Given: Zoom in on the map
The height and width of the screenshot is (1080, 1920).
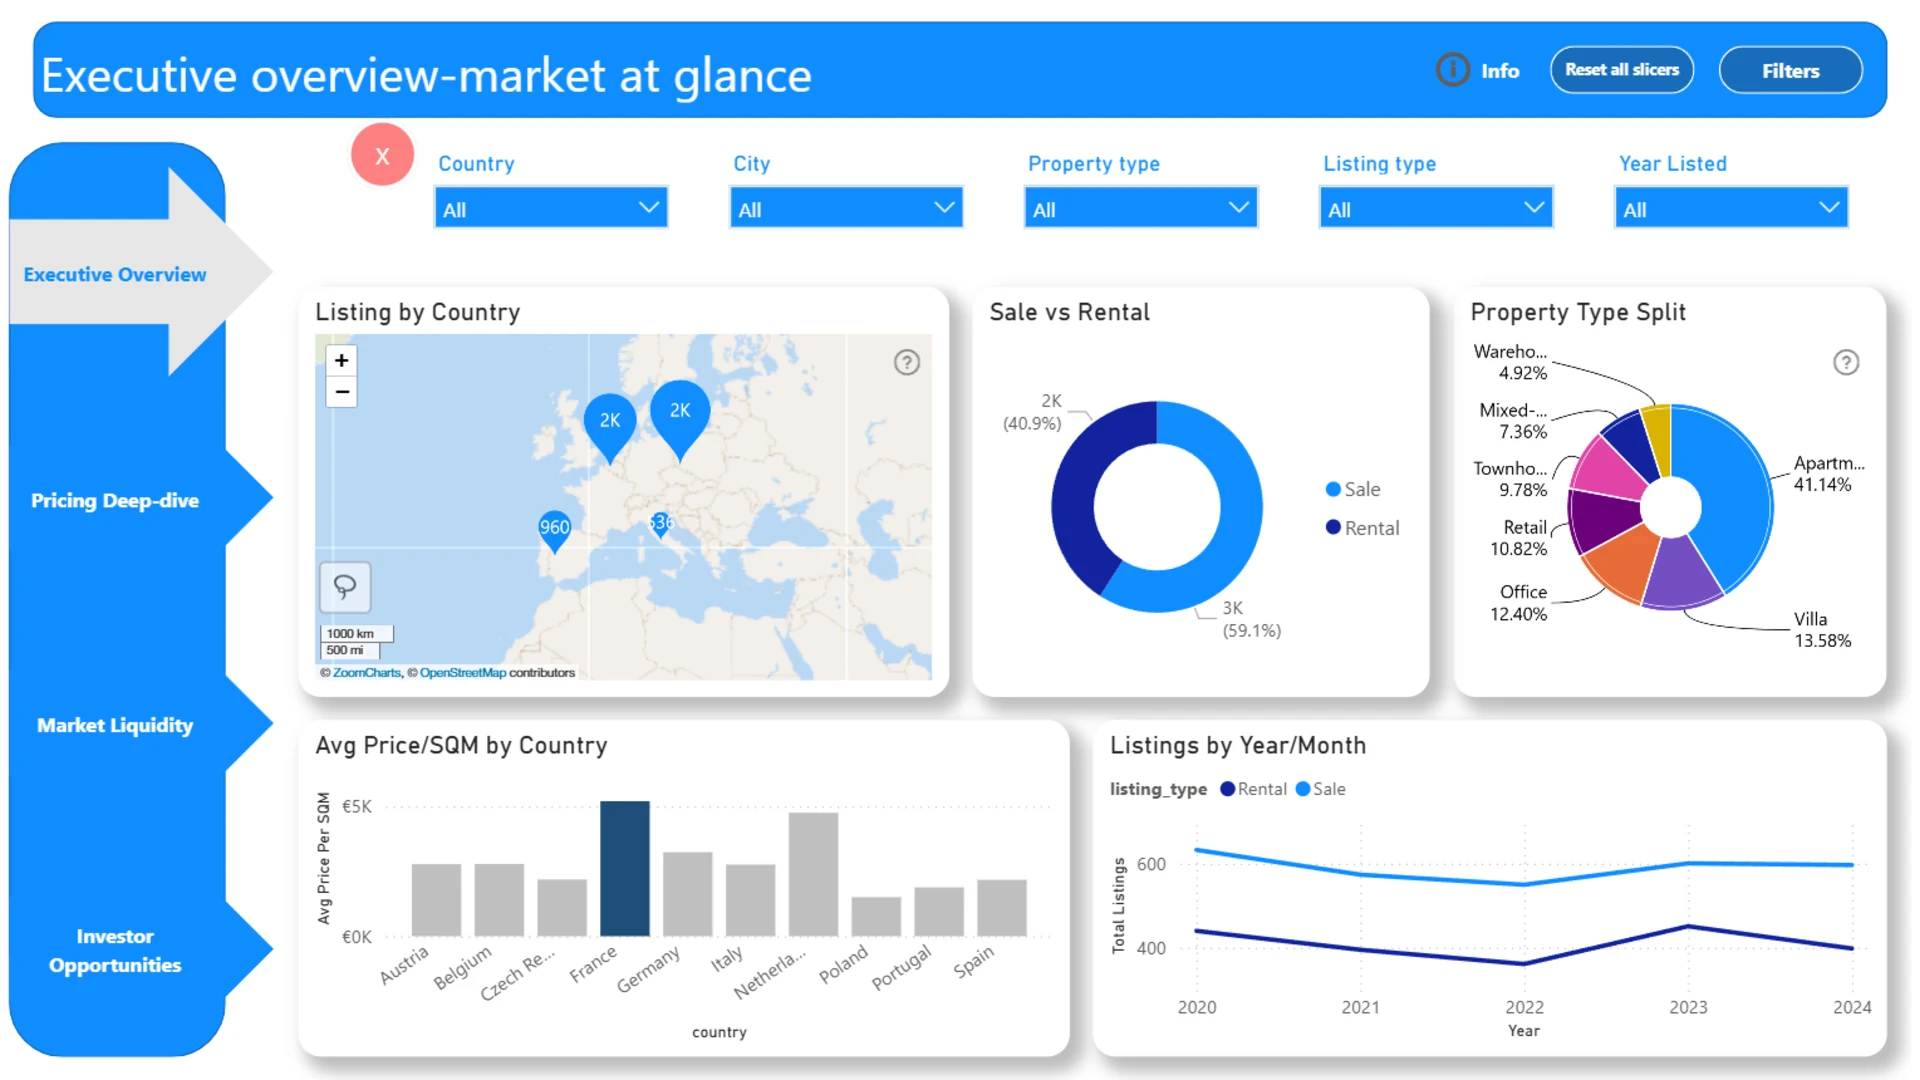Looking at the screenshot, I should [342, 360].
